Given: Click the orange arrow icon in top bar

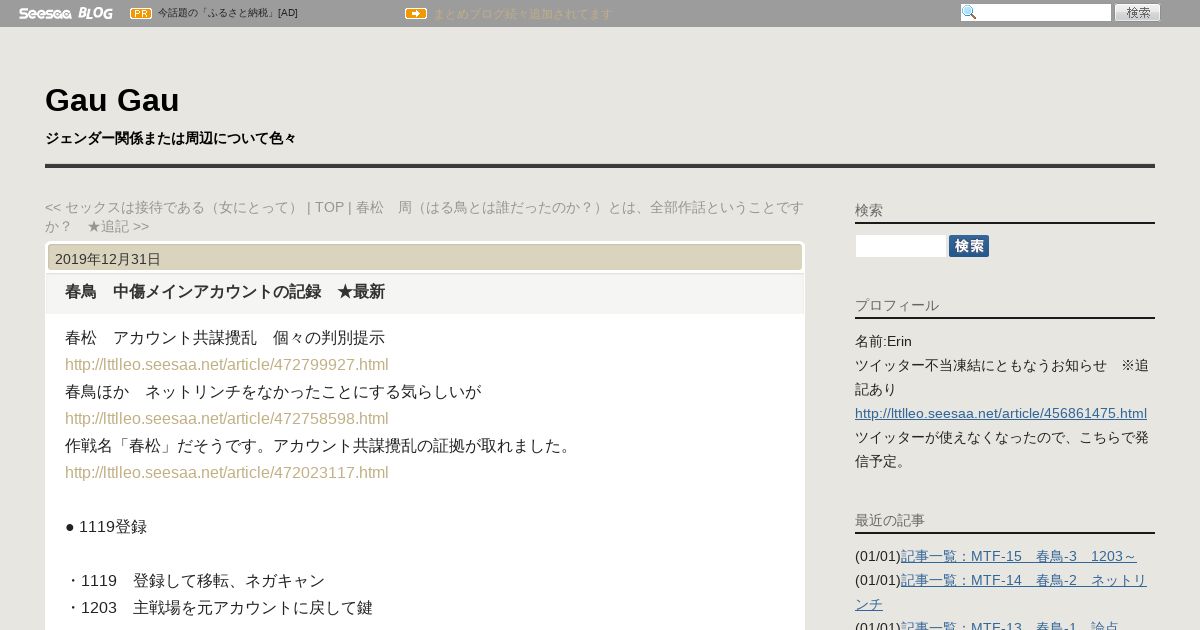Looking at the screenshot, I should [x=416, y=13].
